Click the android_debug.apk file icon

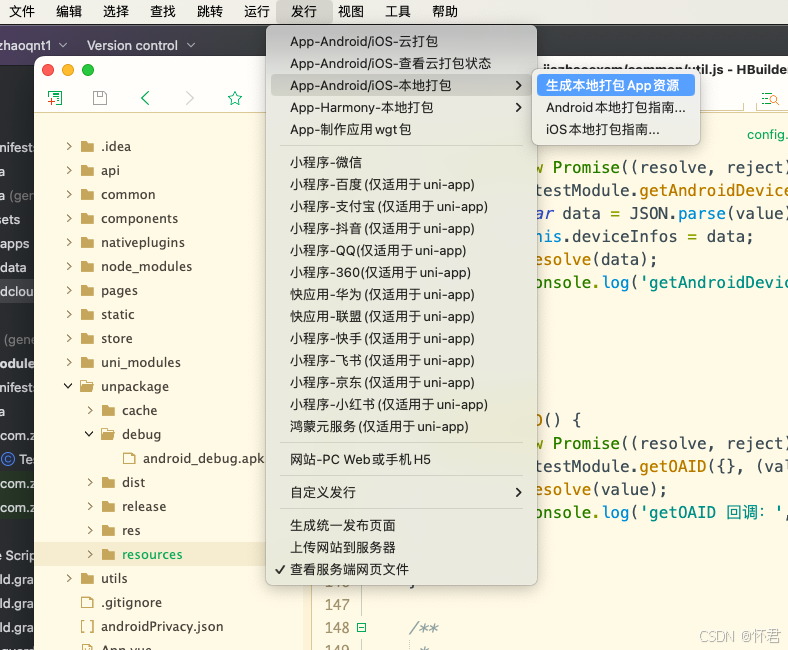click(130, 458)
